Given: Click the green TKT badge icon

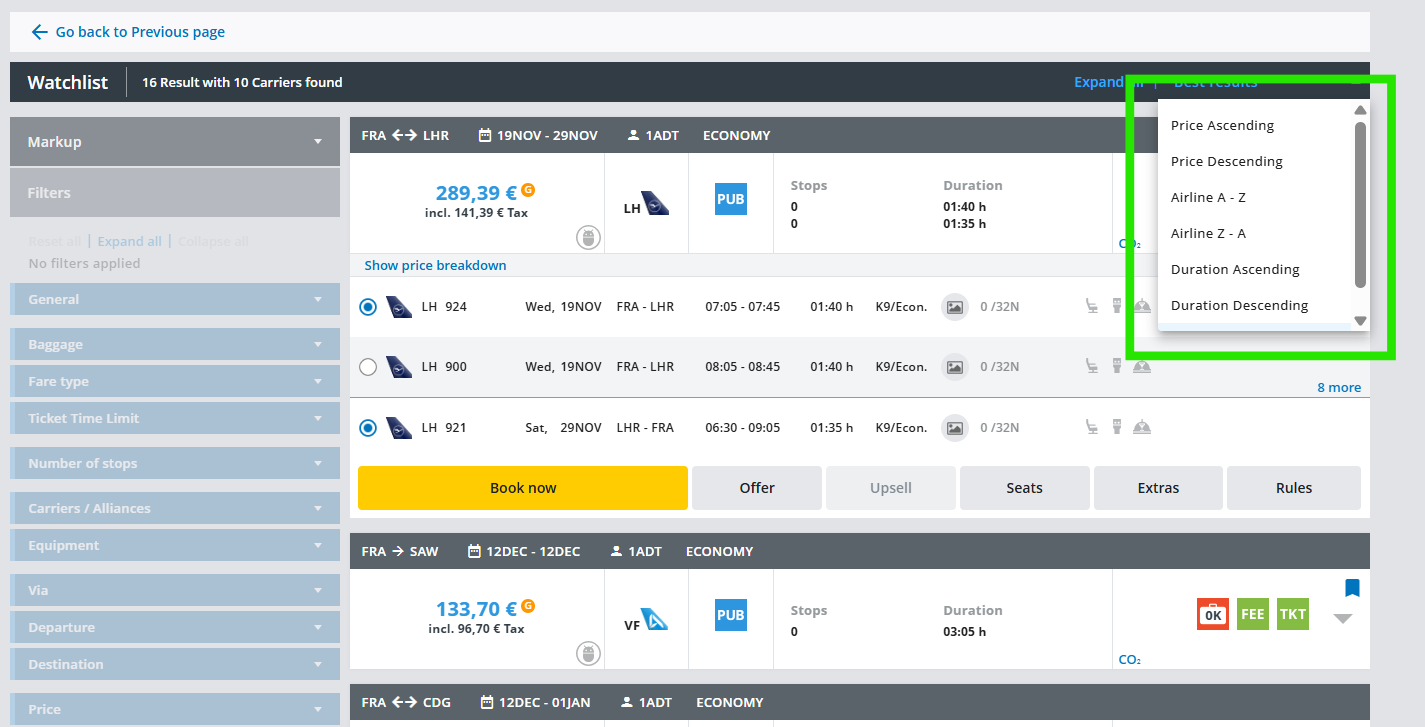Looking at the screenshot, I should (1292, 614).
